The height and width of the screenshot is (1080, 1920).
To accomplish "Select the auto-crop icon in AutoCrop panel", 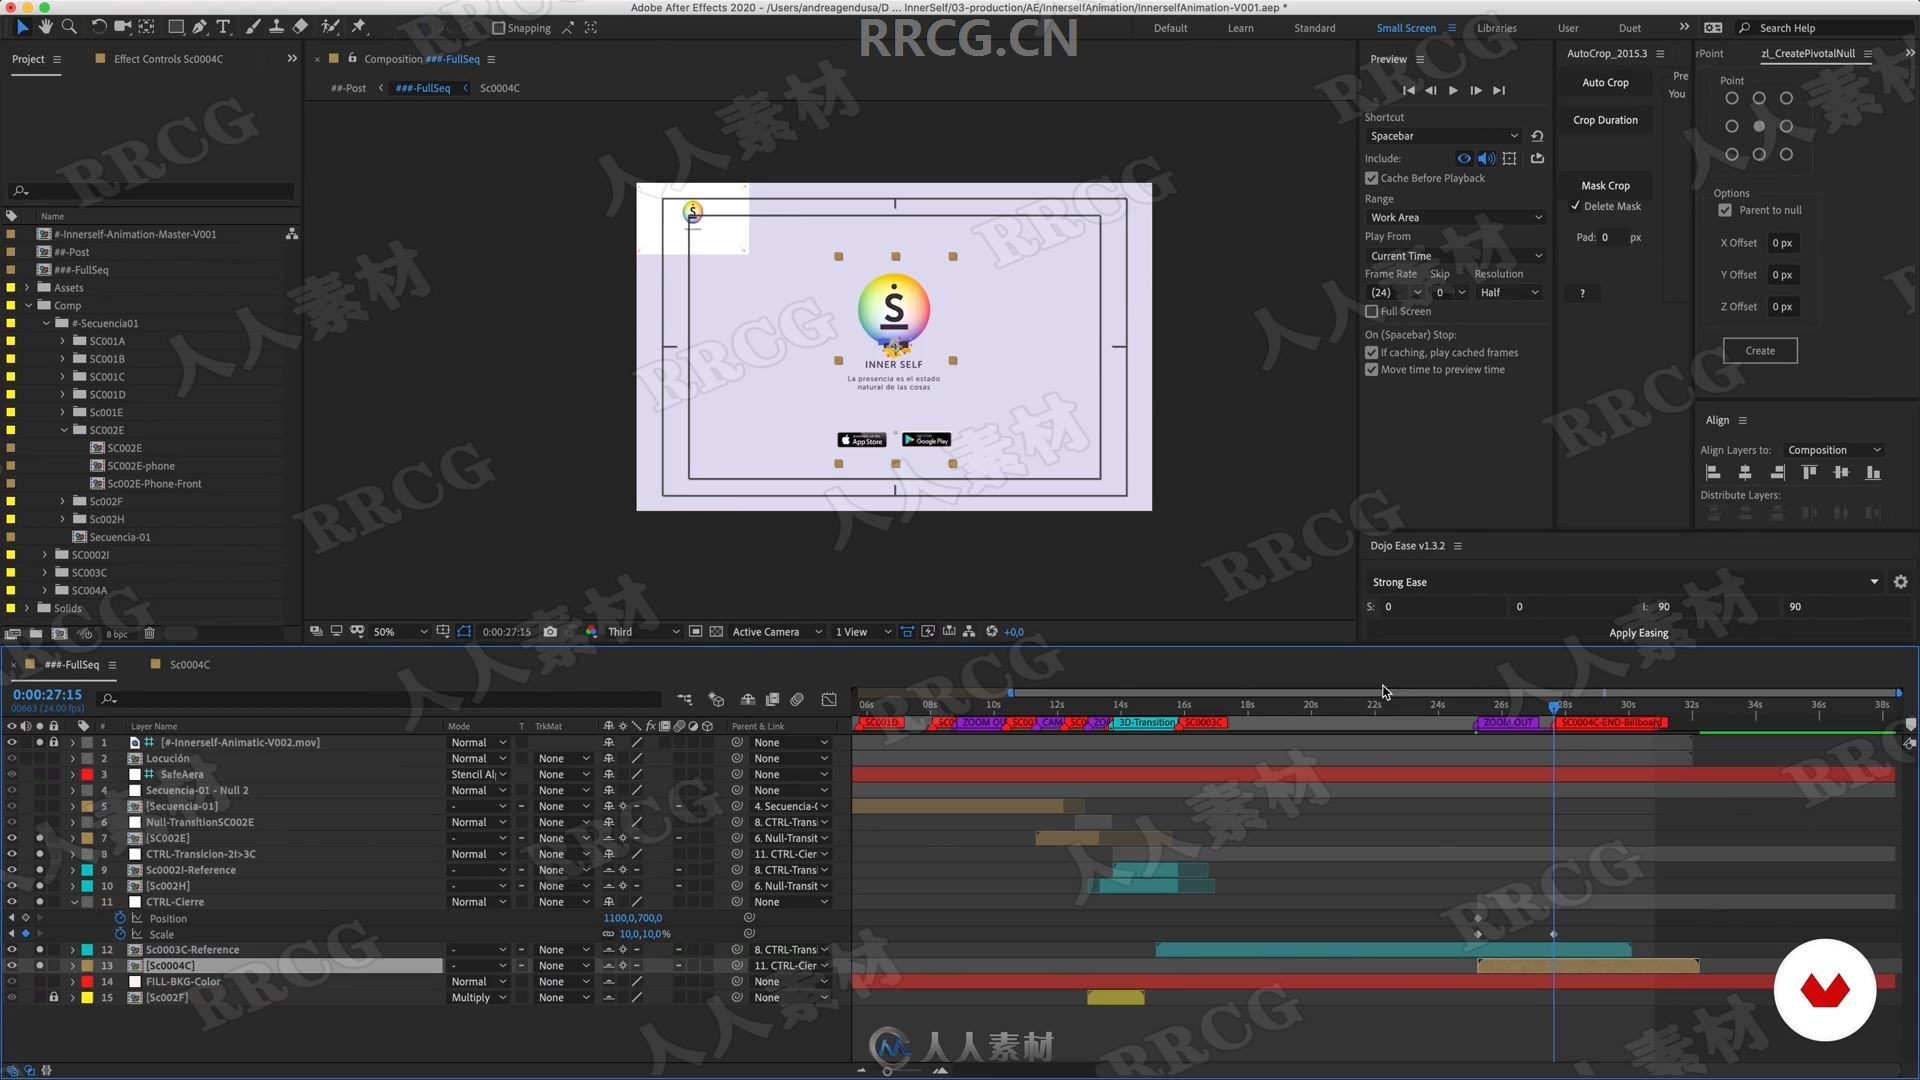I will (1606, 82).
